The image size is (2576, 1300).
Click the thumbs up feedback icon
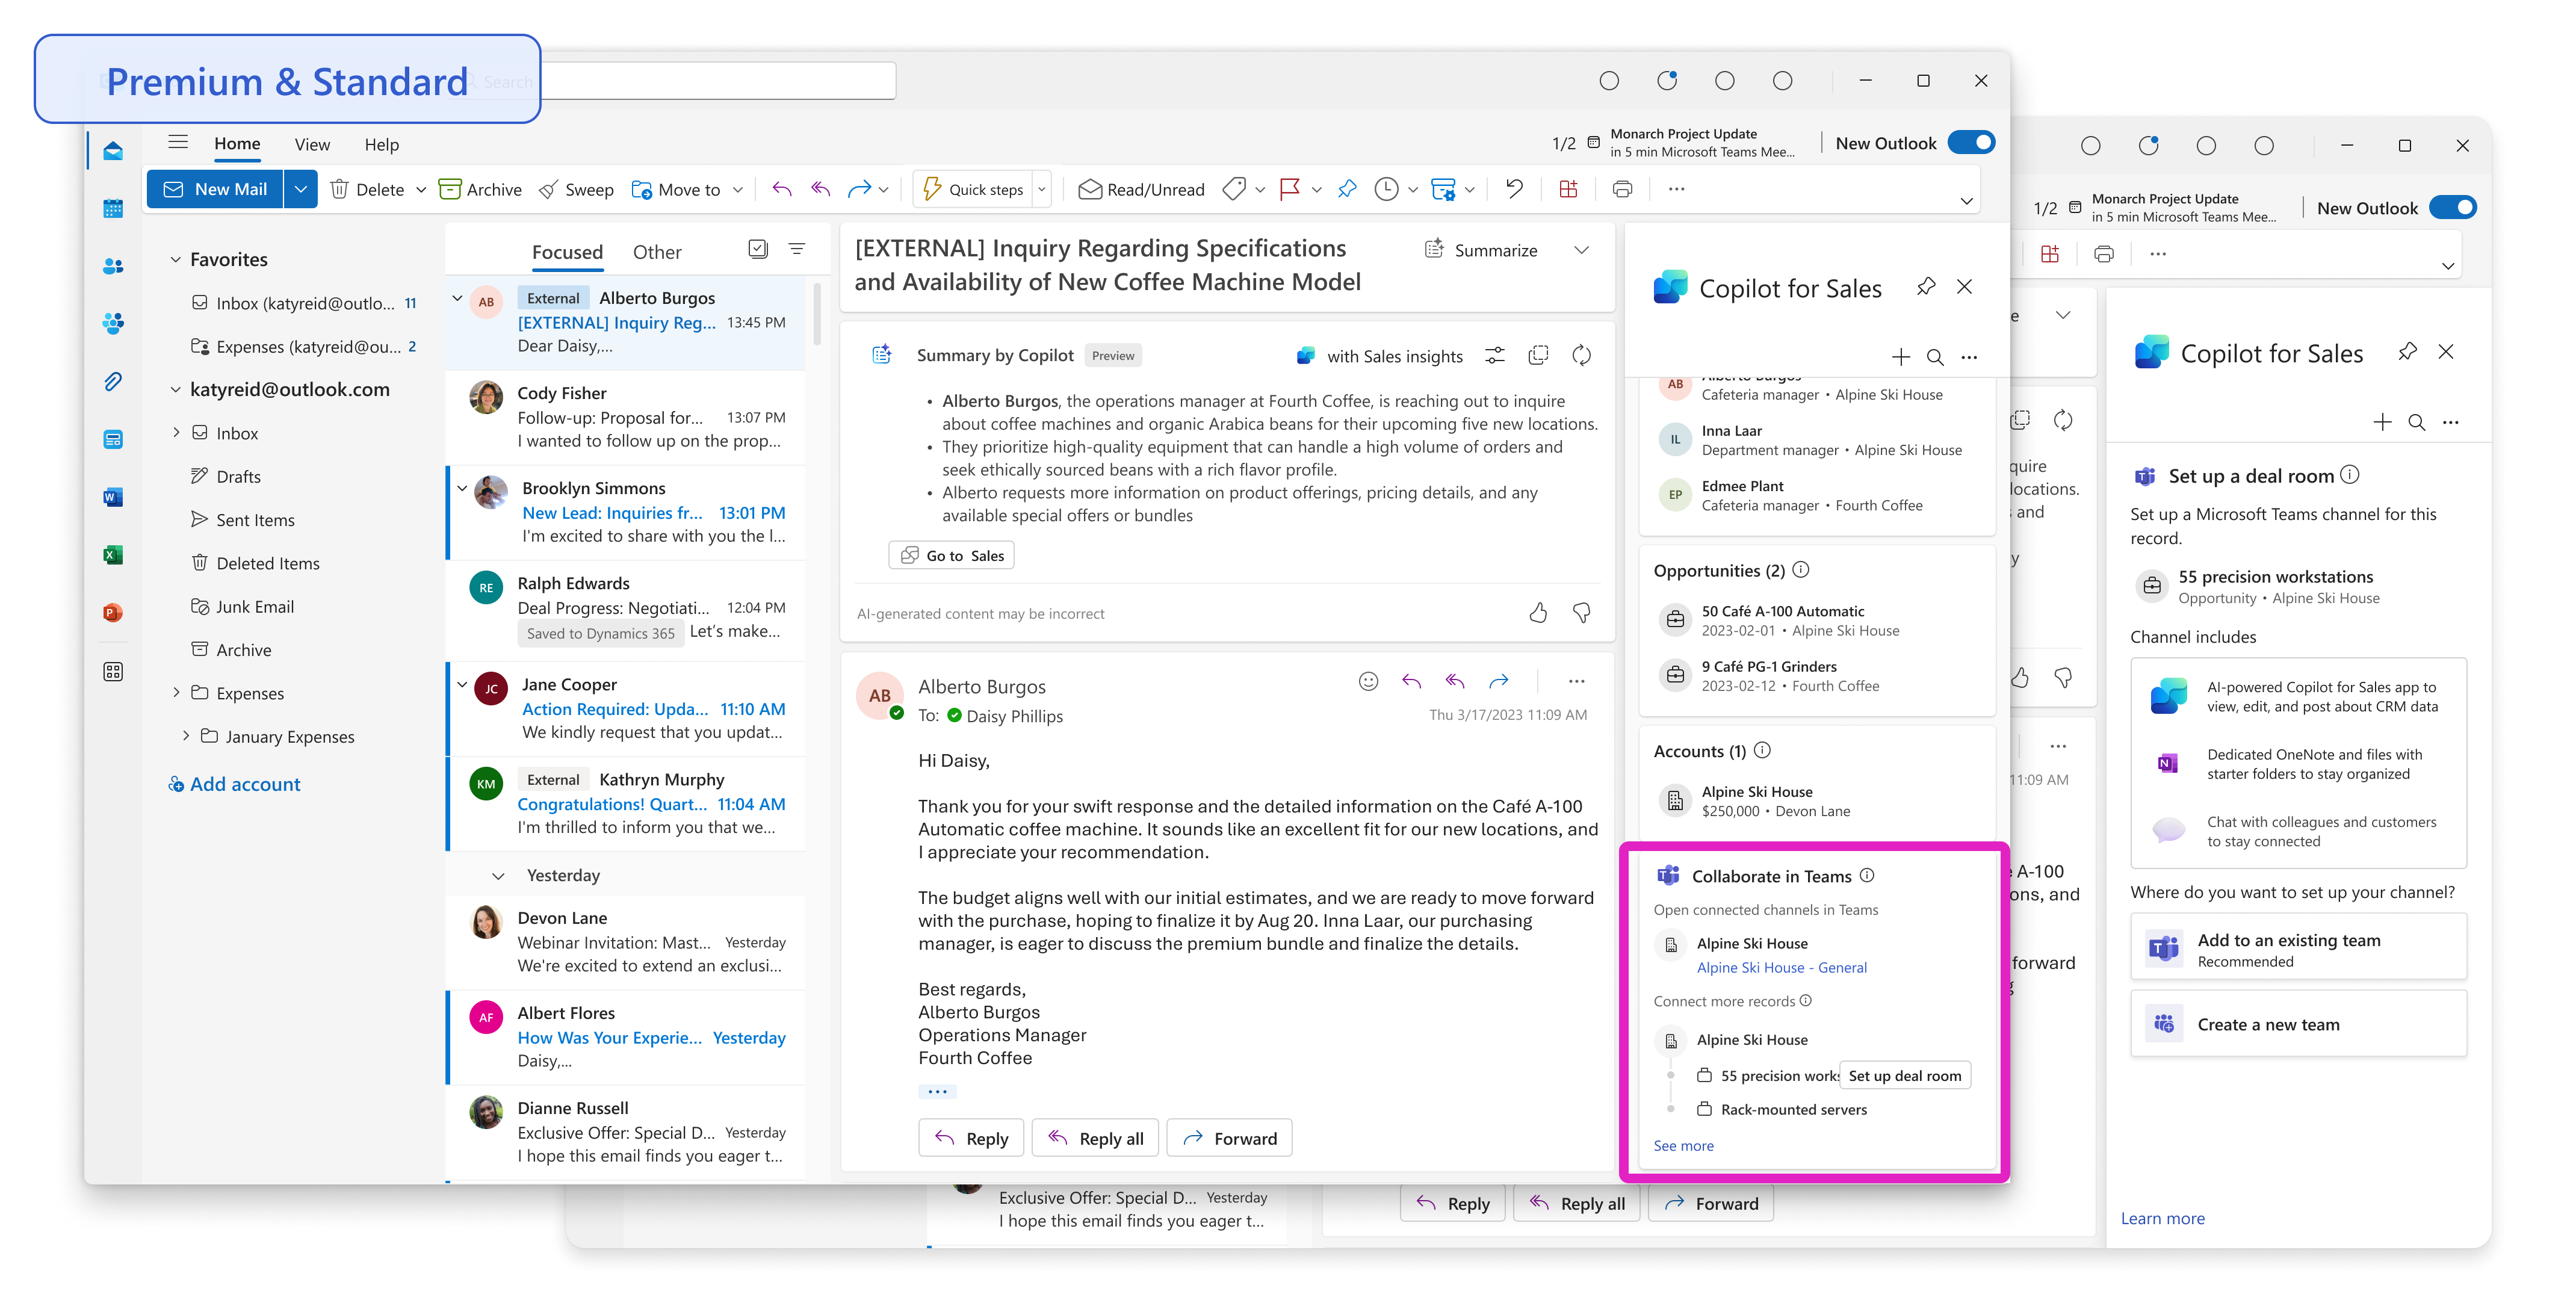tap(1538, 613)
